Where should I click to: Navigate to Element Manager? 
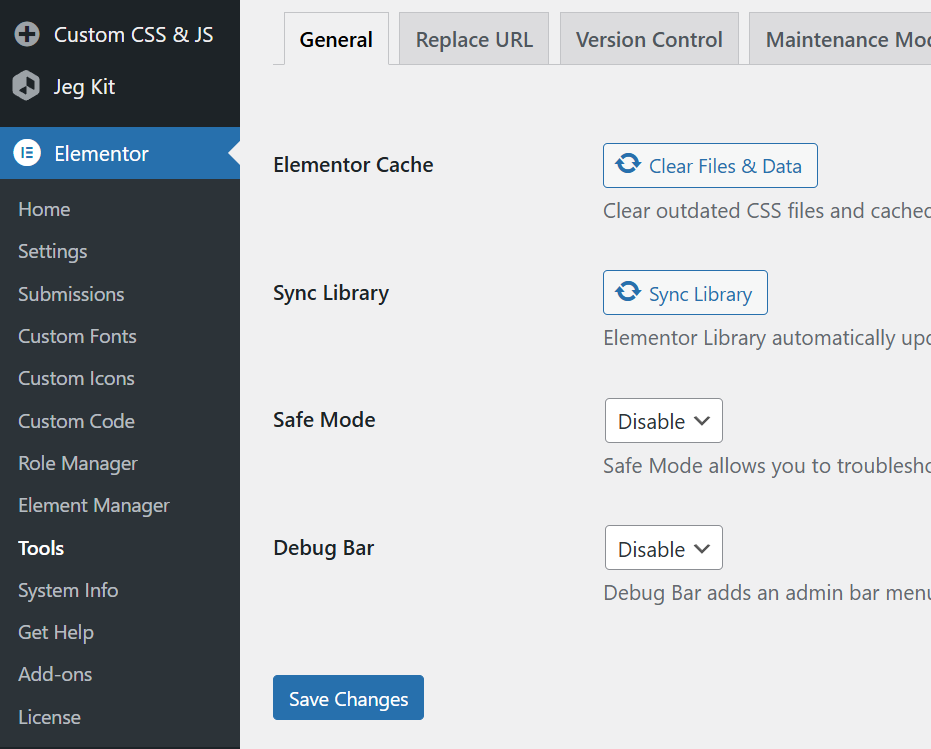pos(94,505)
